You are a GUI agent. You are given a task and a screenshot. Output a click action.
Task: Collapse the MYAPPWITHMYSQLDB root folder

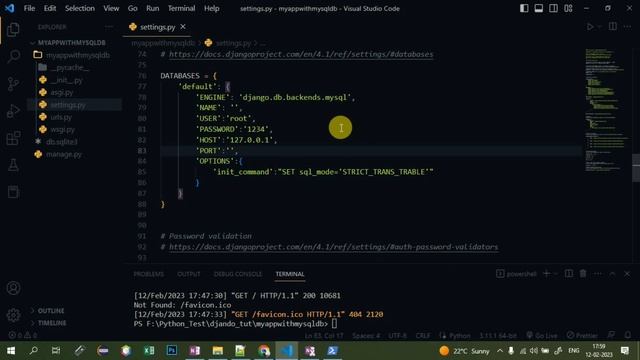(x=72, y=43)
